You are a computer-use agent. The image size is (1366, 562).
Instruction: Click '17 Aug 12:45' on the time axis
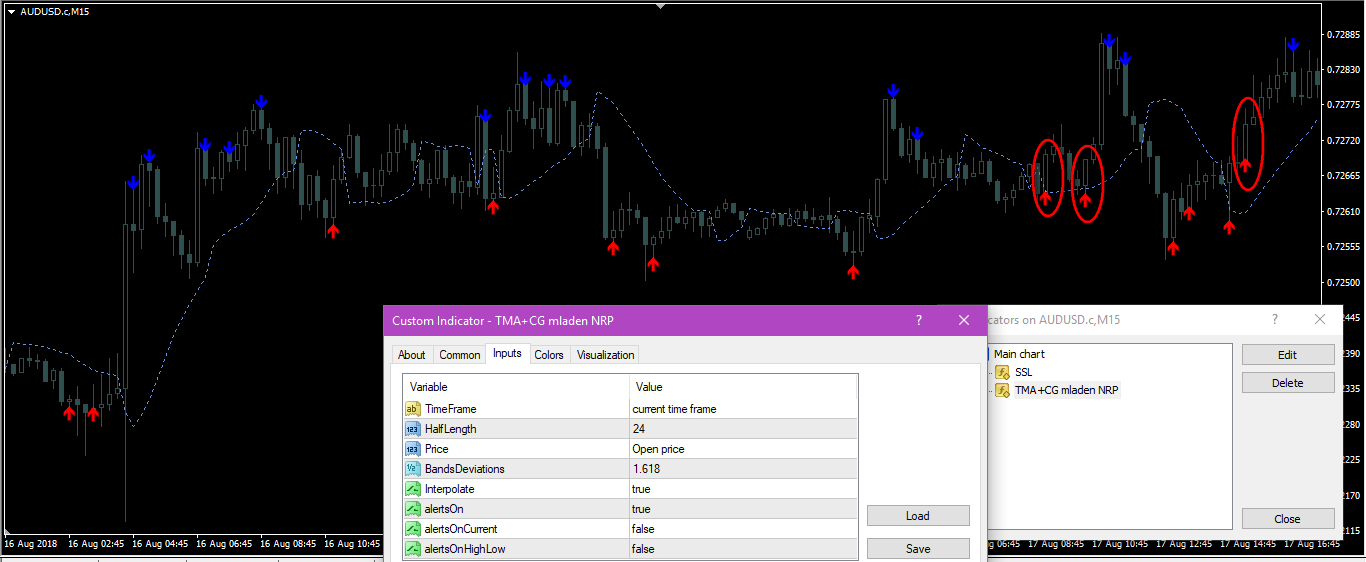(x=1183, y=544)
